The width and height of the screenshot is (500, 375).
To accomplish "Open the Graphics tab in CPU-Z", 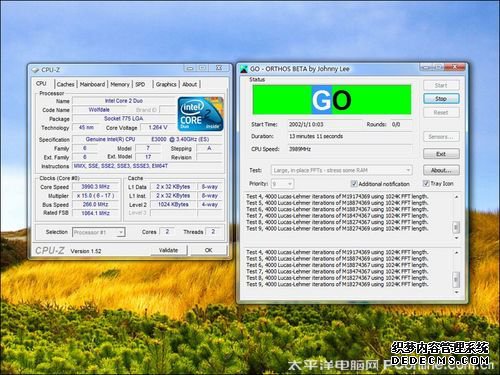I will click(x=166, y=84).
